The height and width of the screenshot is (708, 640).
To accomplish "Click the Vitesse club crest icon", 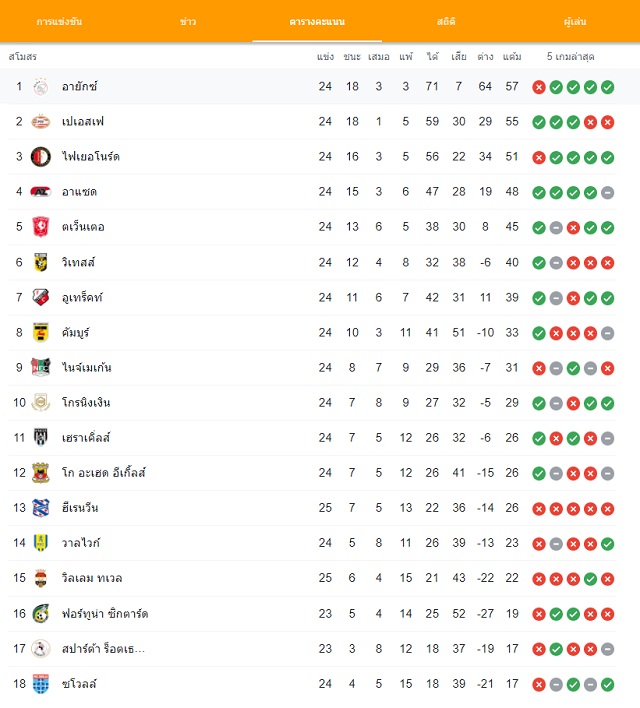I will pyautogui.click(x=41, y=262).
